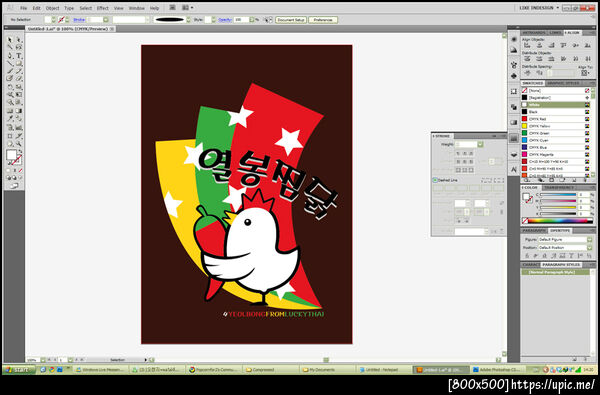Select the Line Segment tool
Image resolution: width=600 pixels, height=395 pixels.
[10, 64]
